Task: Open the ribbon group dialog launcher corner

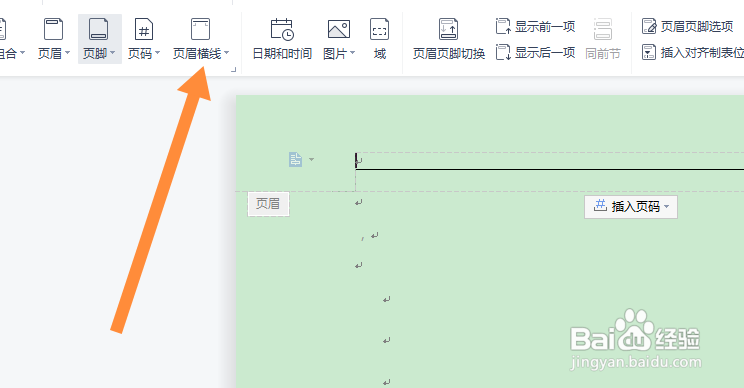Action: (x=233, y=70)
